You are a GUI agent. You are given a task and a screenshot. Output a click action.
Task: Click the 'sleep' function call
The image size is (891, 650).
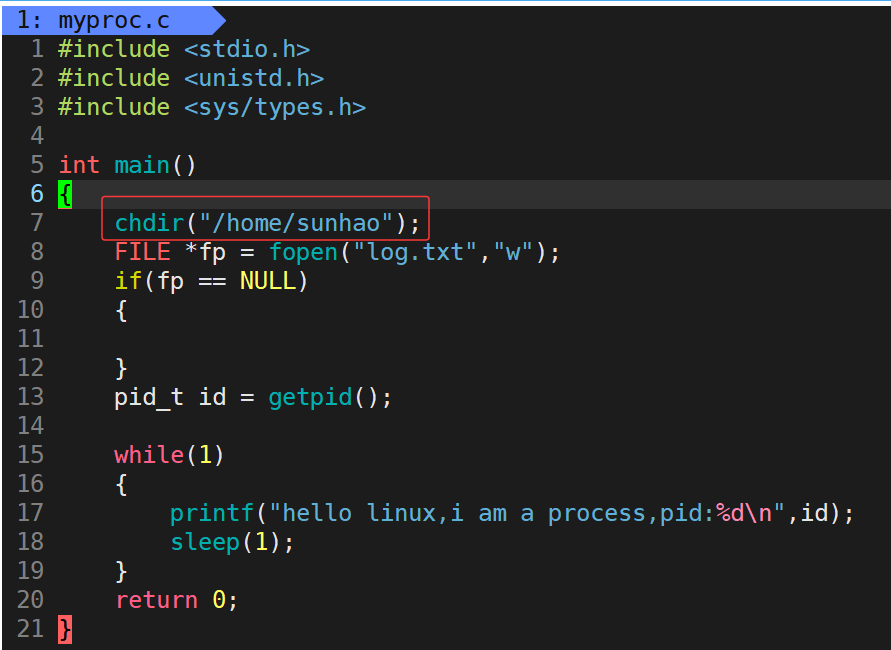205,542
